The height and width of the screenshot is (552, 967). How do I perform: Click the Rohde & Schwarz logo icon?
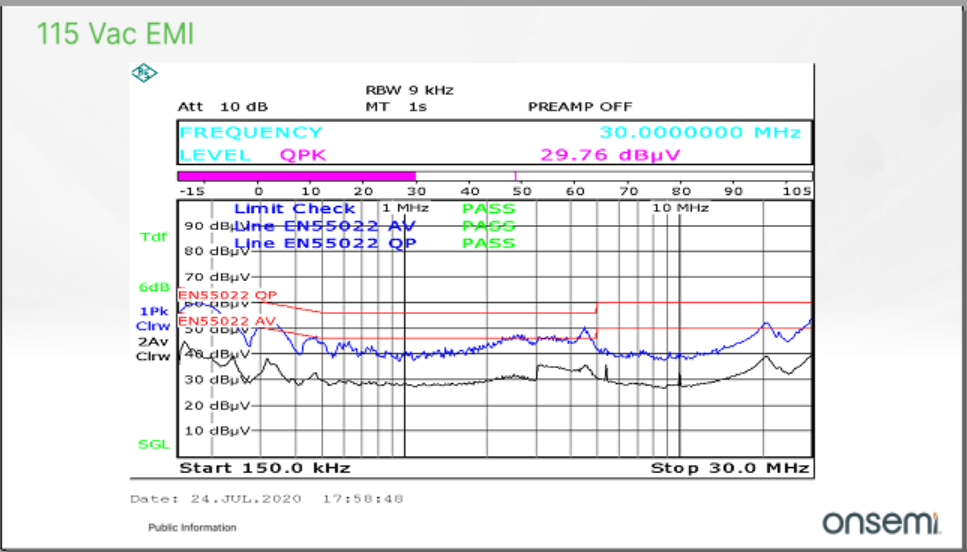click(144, 74)
